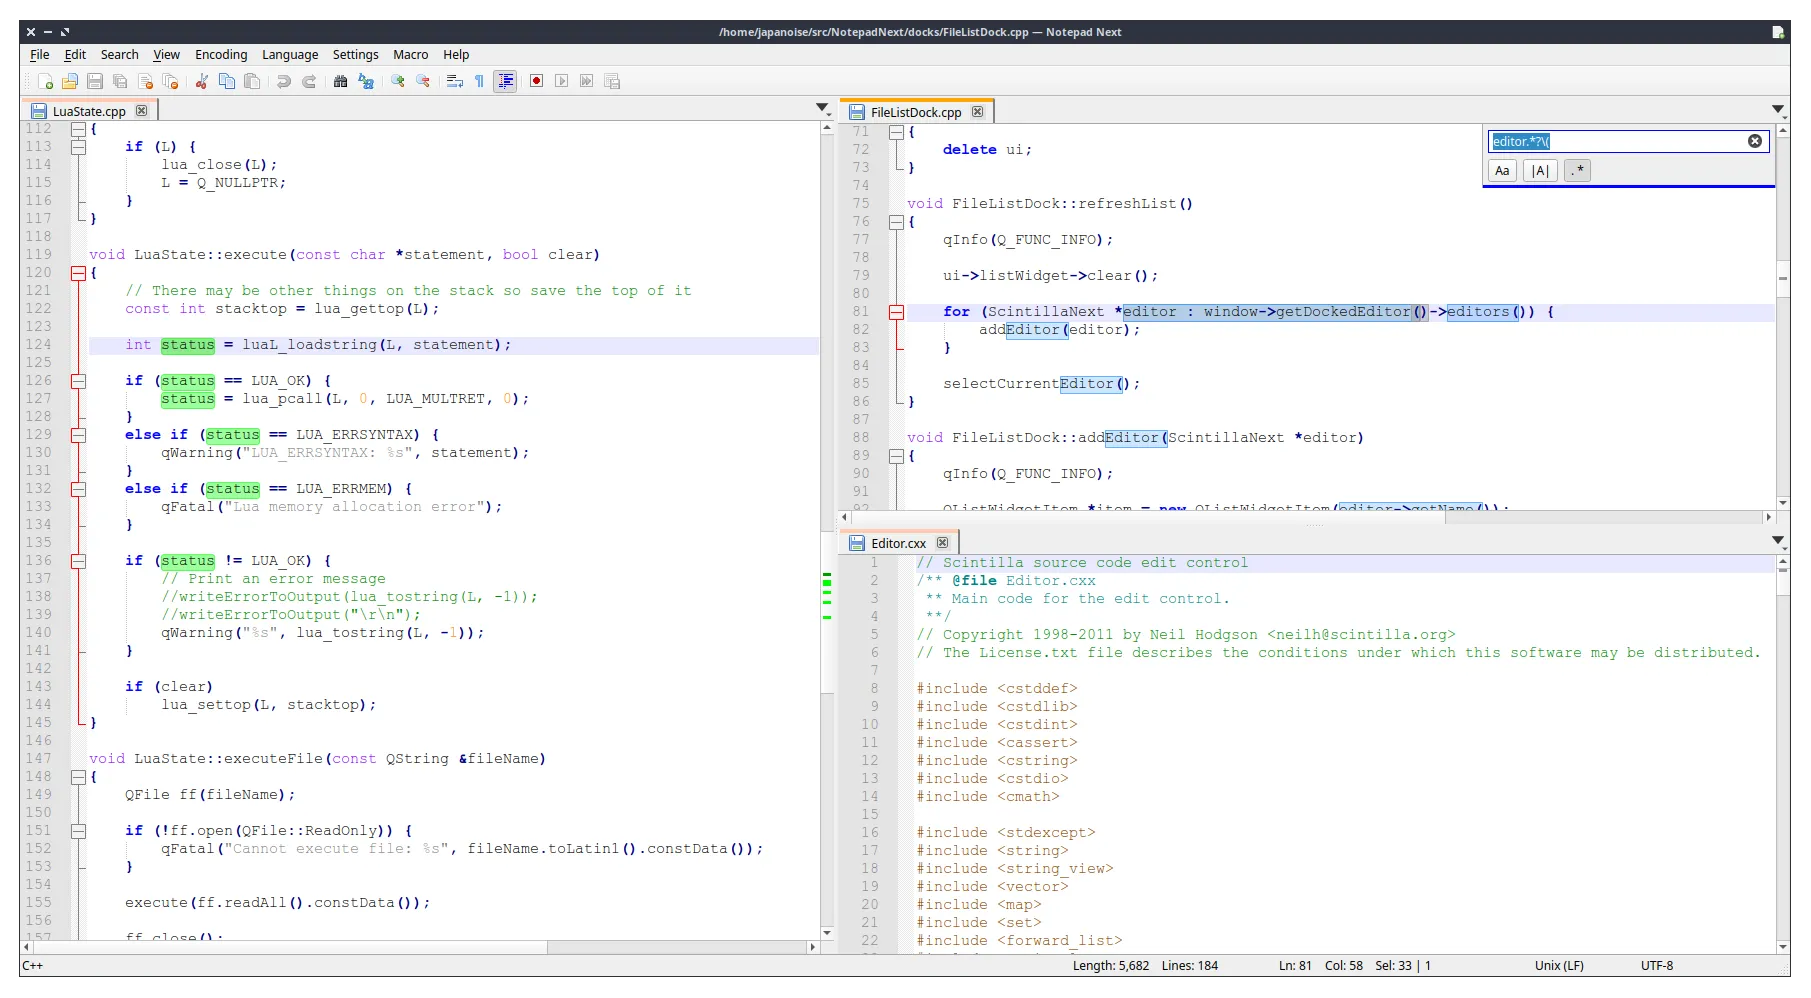
Task: Start macro recording with red record icon
Action: click(536, 81)
